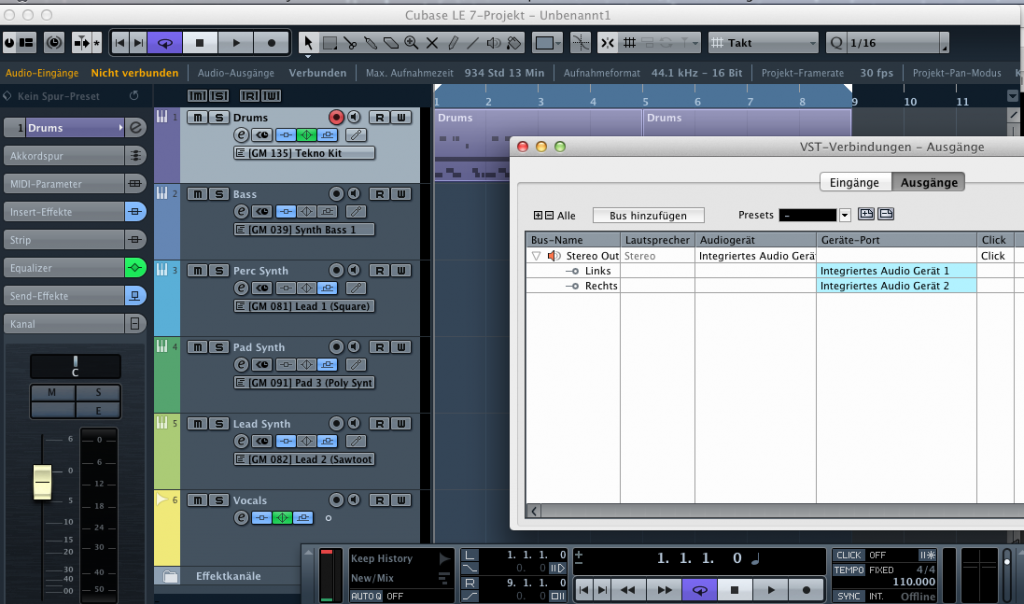Solo the Bass track
The height and width of the screenshot is (604, 1024).
click(219, 194)
